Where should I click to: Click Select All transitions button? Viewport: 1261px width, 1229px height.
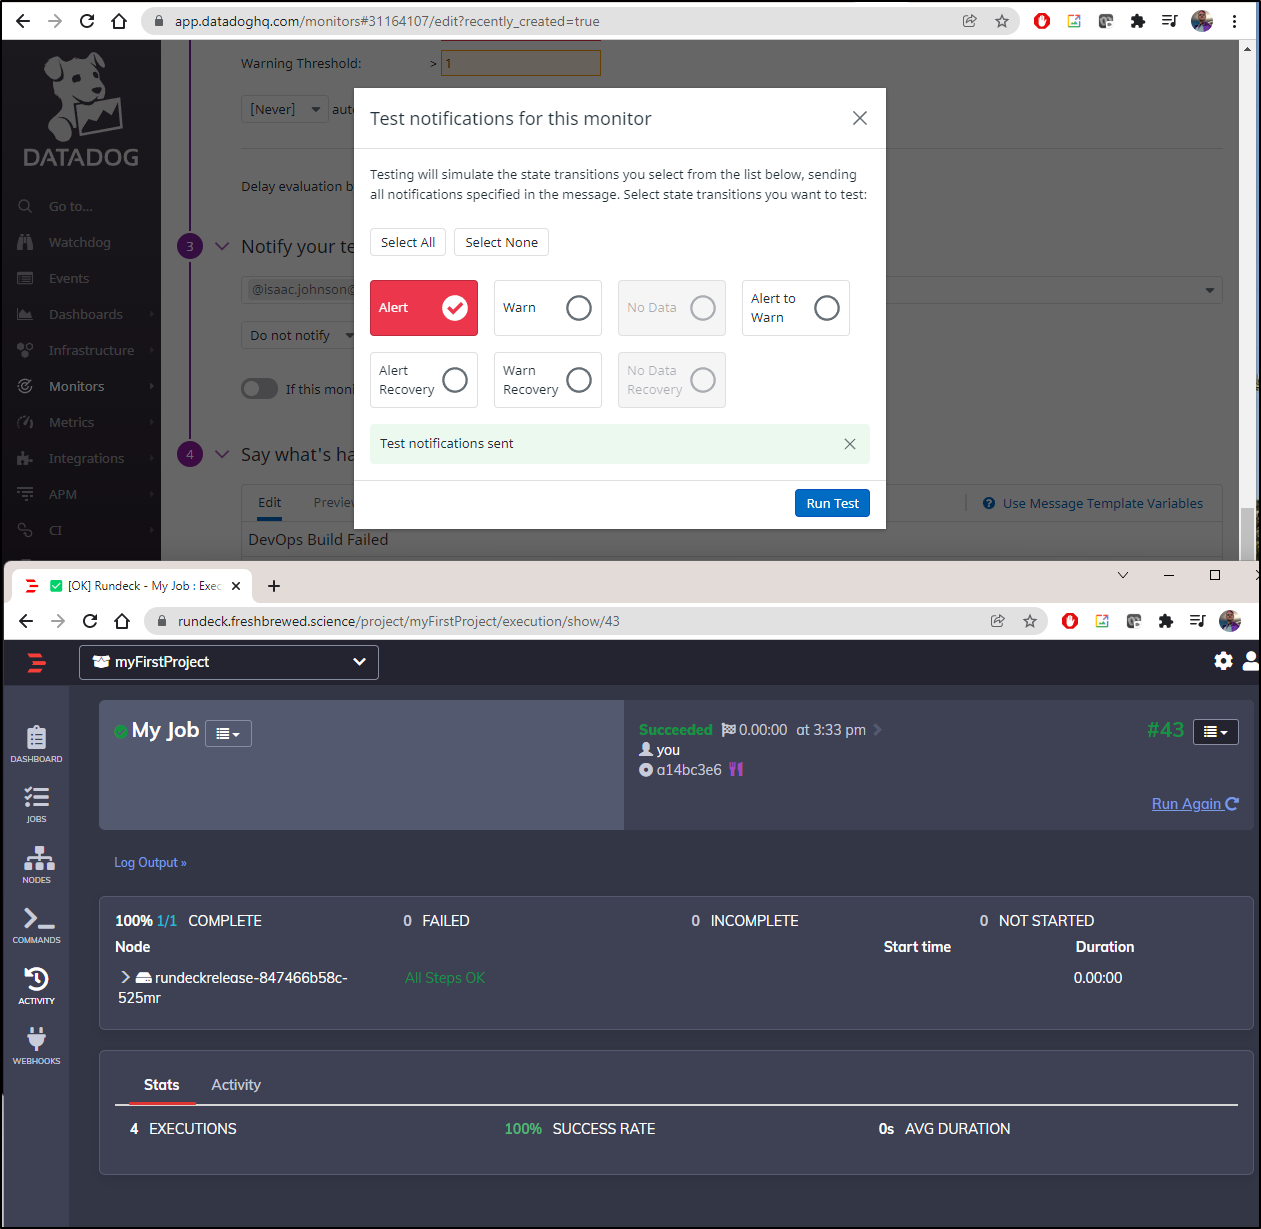(x=408, y=242)
